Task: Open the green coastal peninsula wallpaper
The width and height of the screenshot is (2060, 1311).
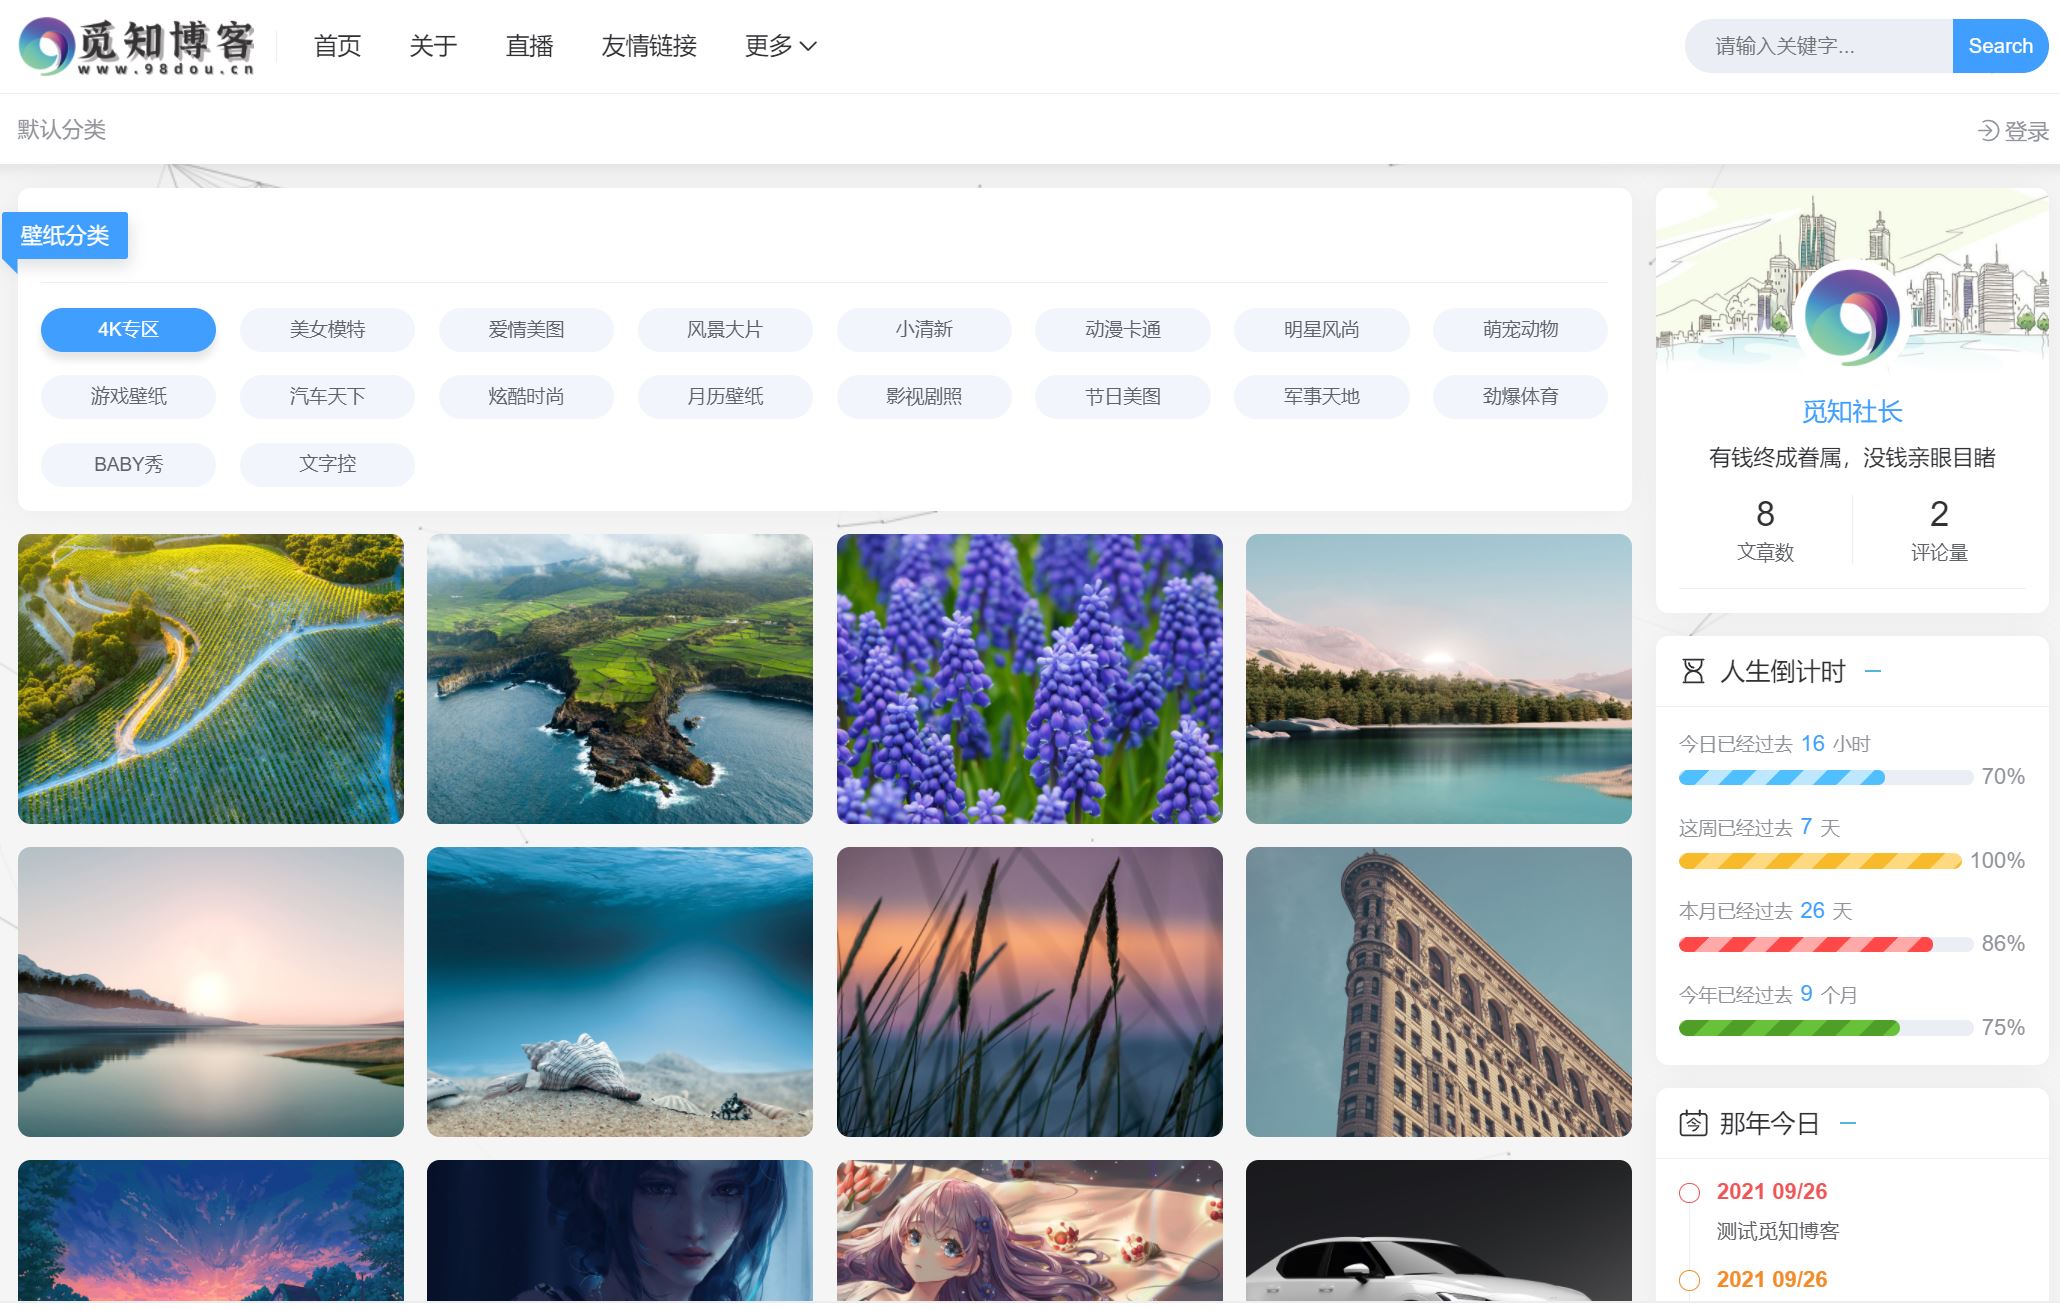Action: tap(620, 679)
